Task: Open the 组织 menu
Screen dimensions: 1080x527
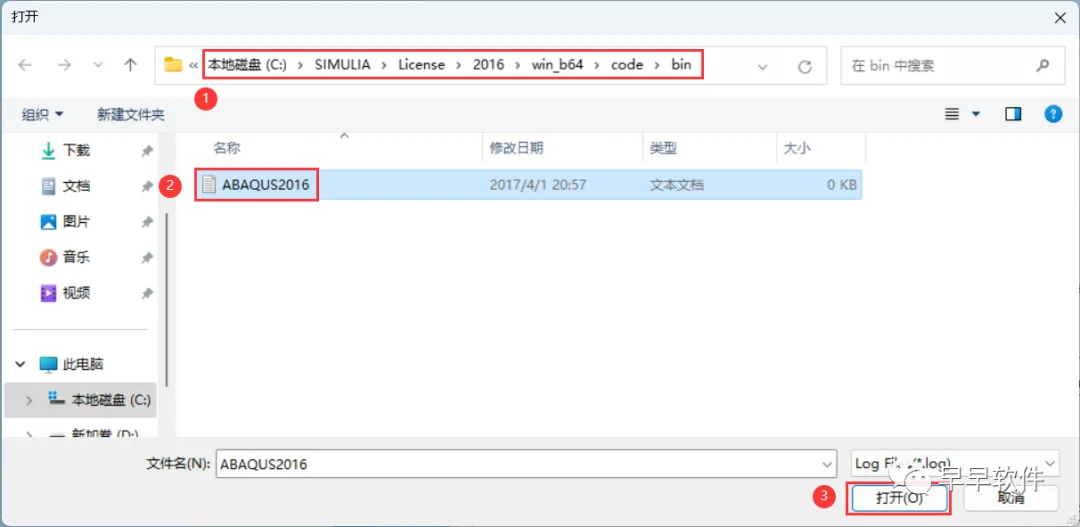Action: coord(42,114)
